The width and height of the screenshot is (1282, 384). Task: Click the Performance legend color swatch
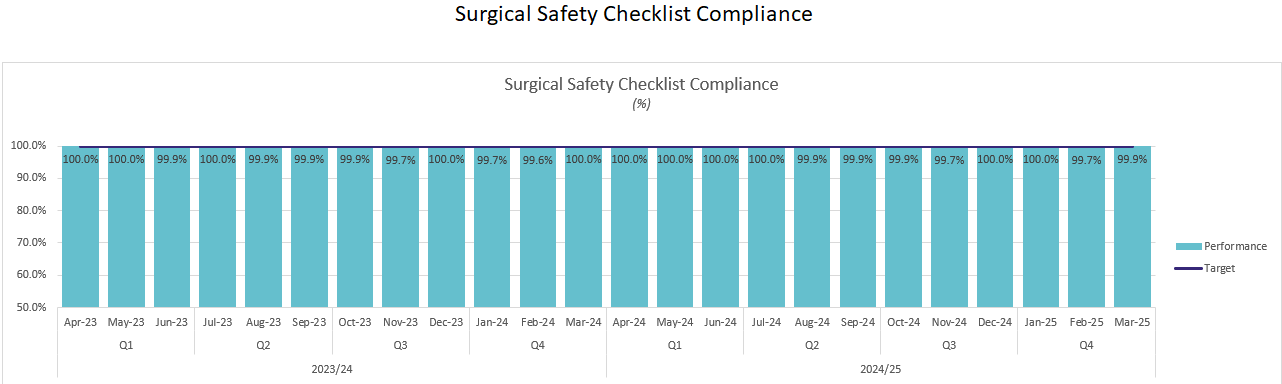coord(1189,246)
